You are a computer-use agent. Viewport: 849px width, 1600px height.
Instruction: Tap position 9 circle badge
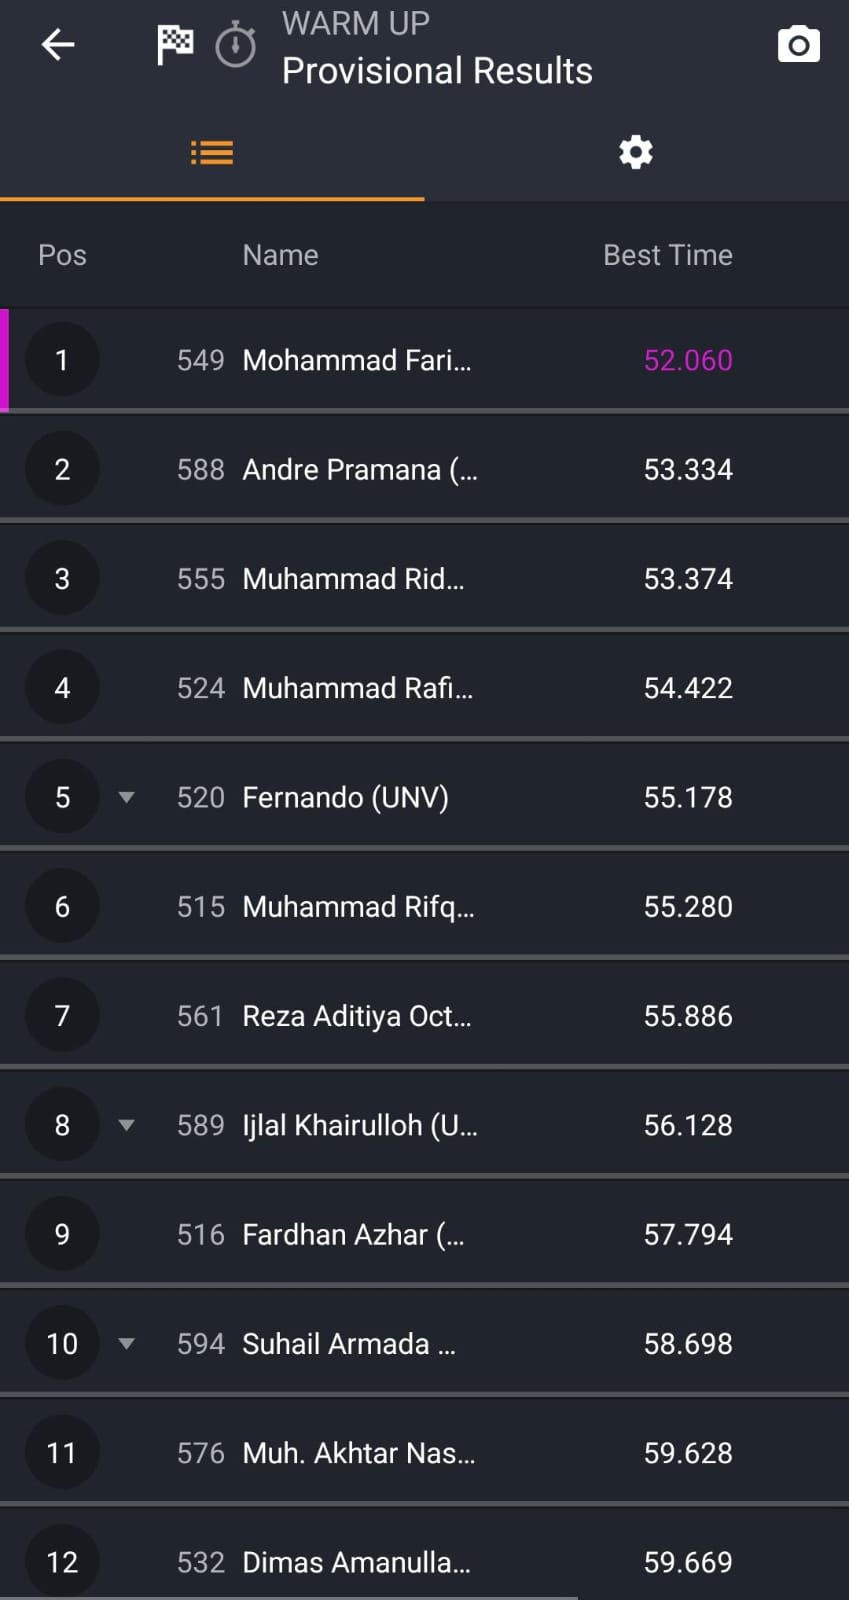pyautogui.click(x=62, y=1234)
